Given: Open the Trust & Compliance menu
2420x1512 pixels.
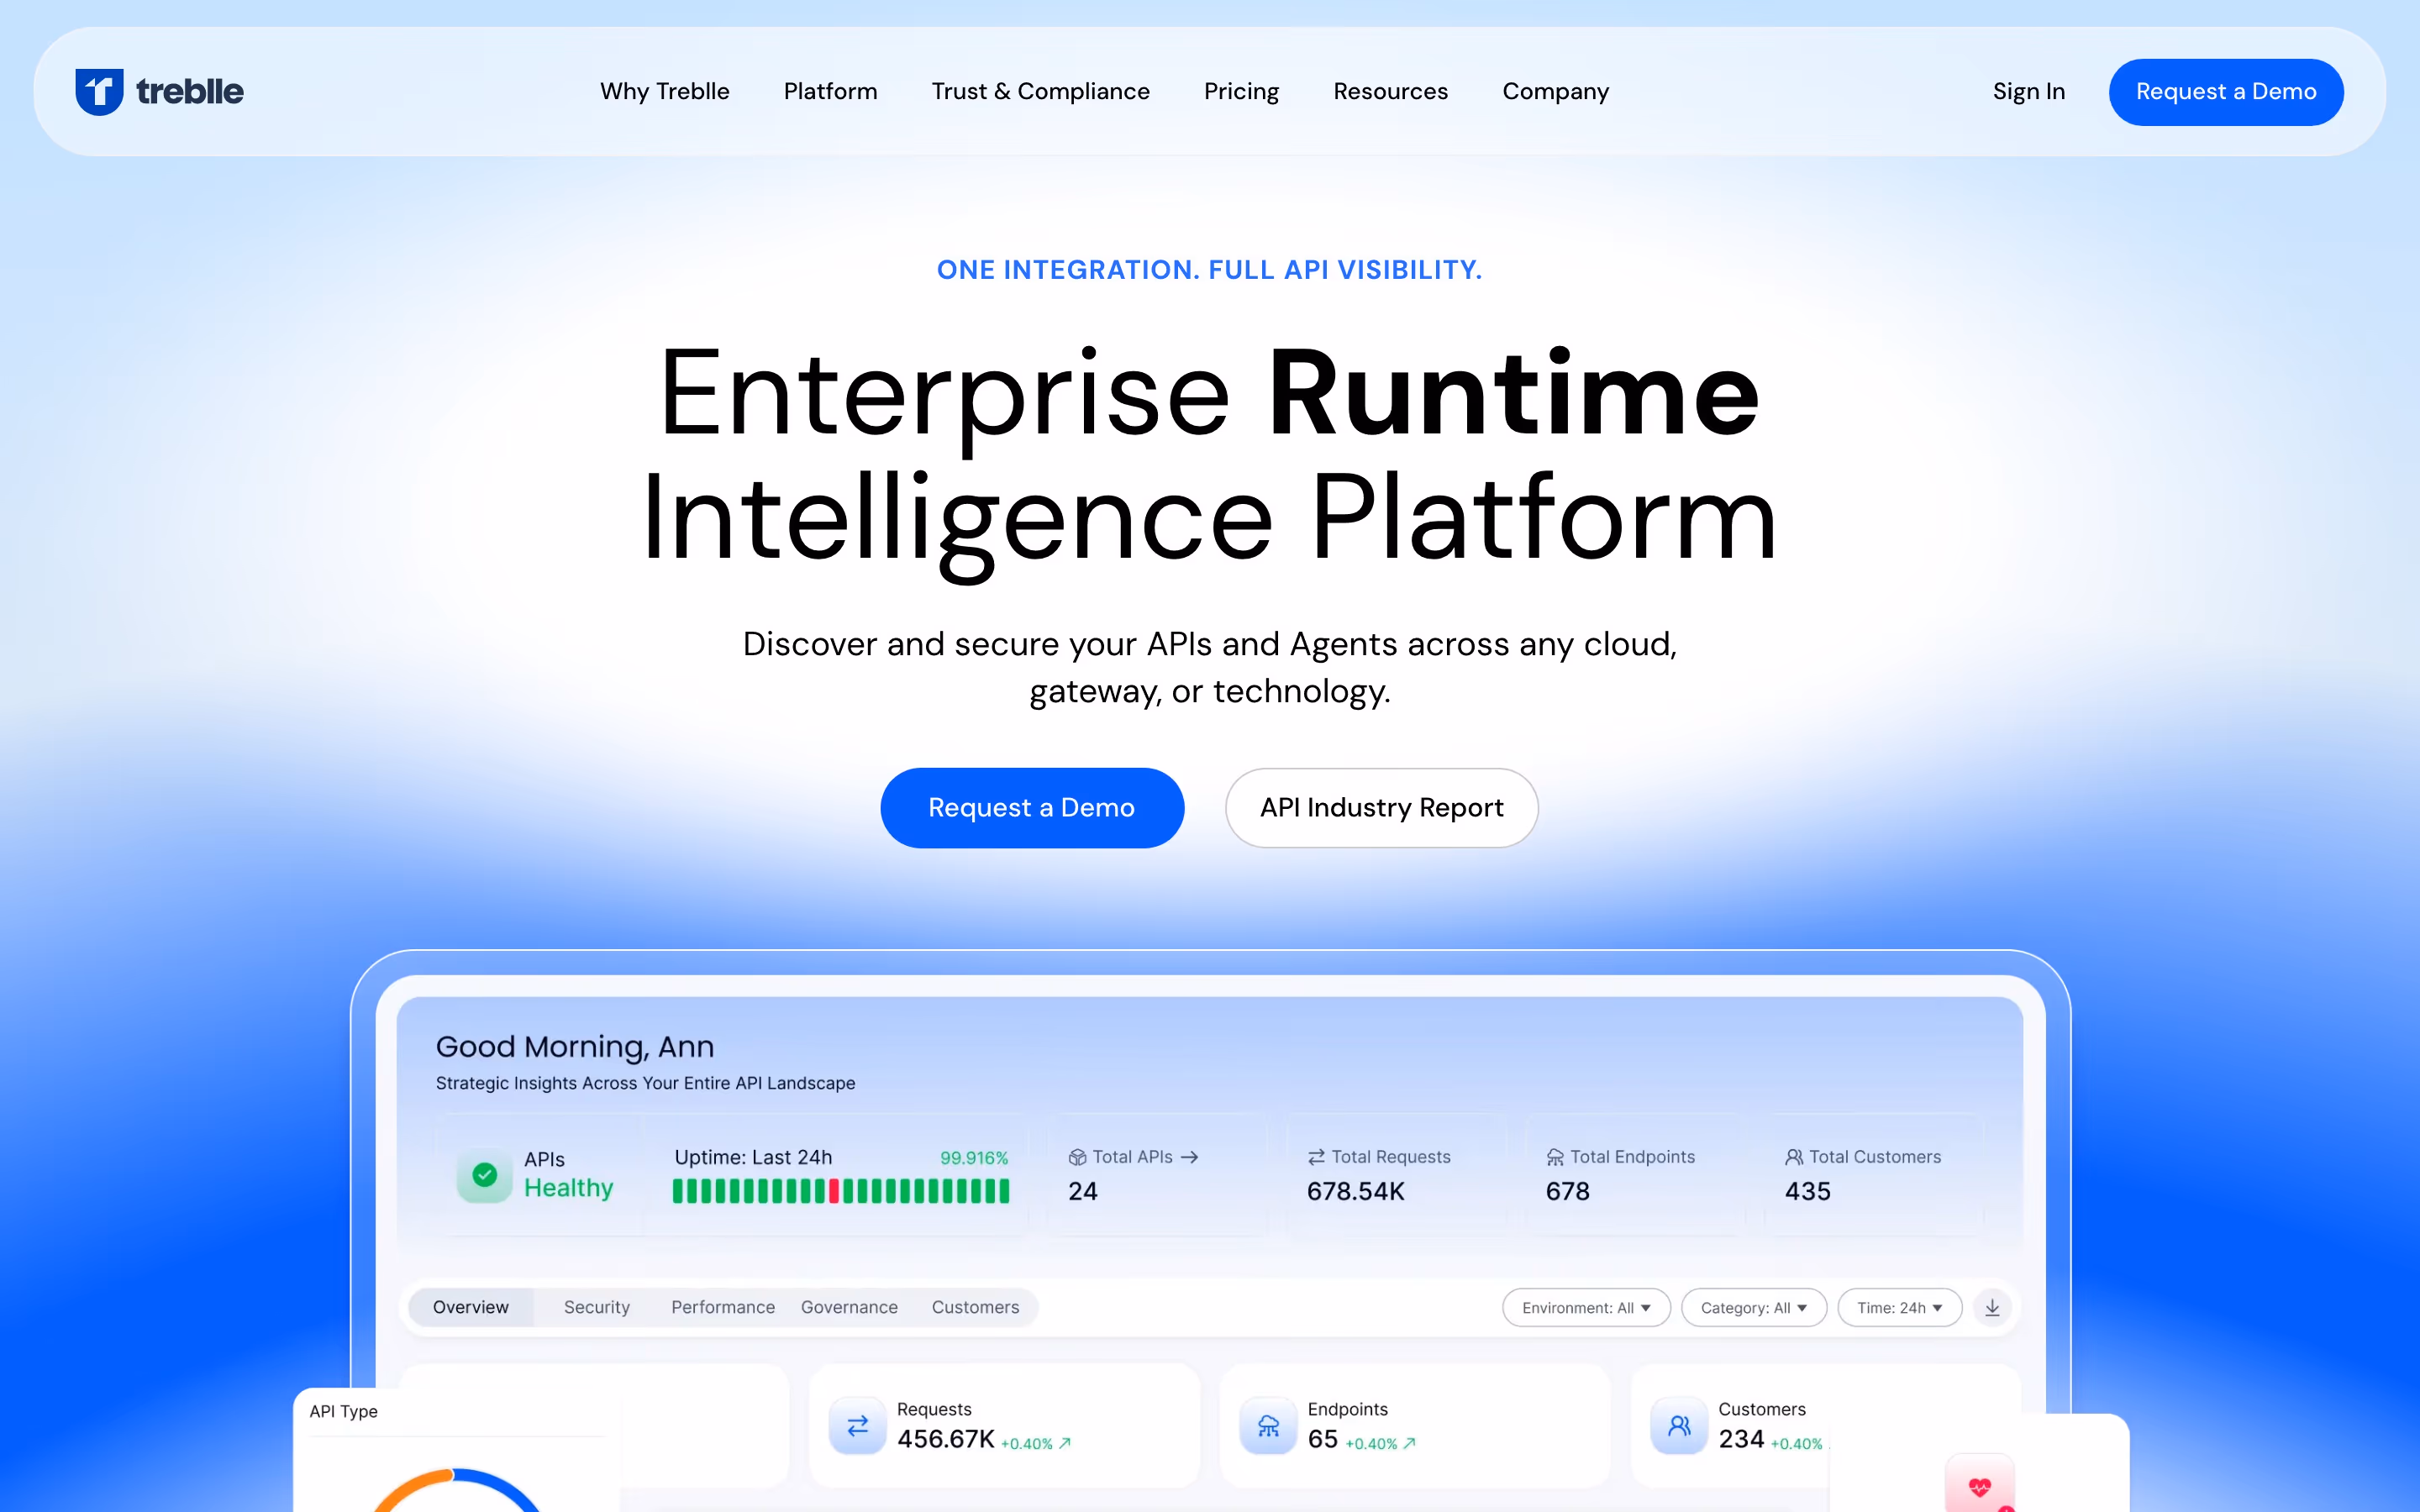Looking at the screenshot, I should [x=1040, y=91].
